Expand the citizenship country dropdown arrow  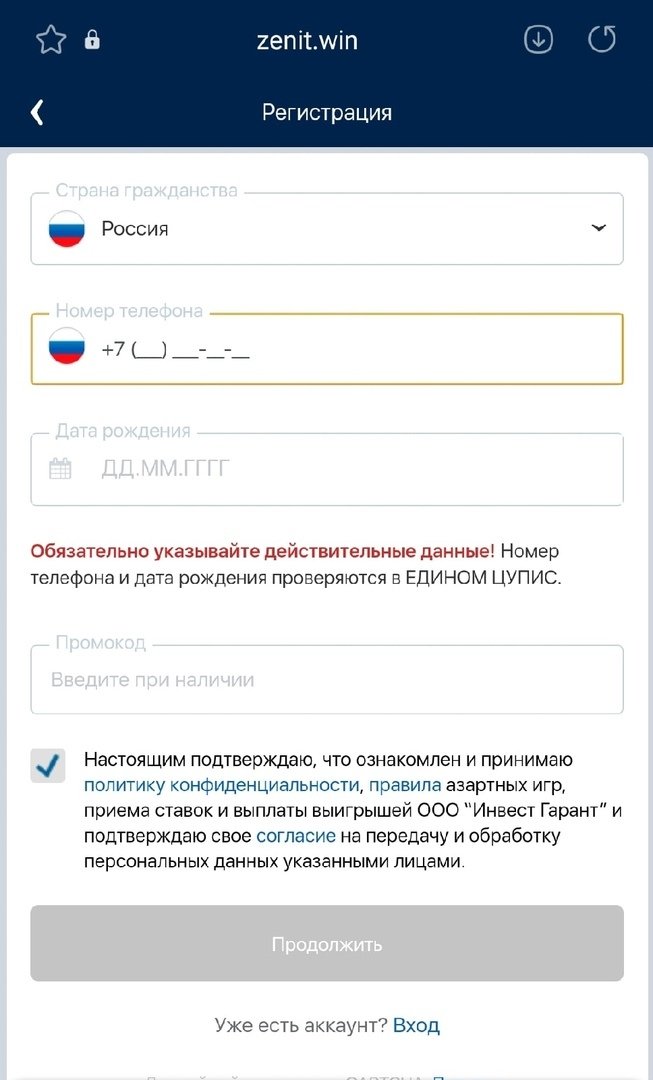pos(598,229)
